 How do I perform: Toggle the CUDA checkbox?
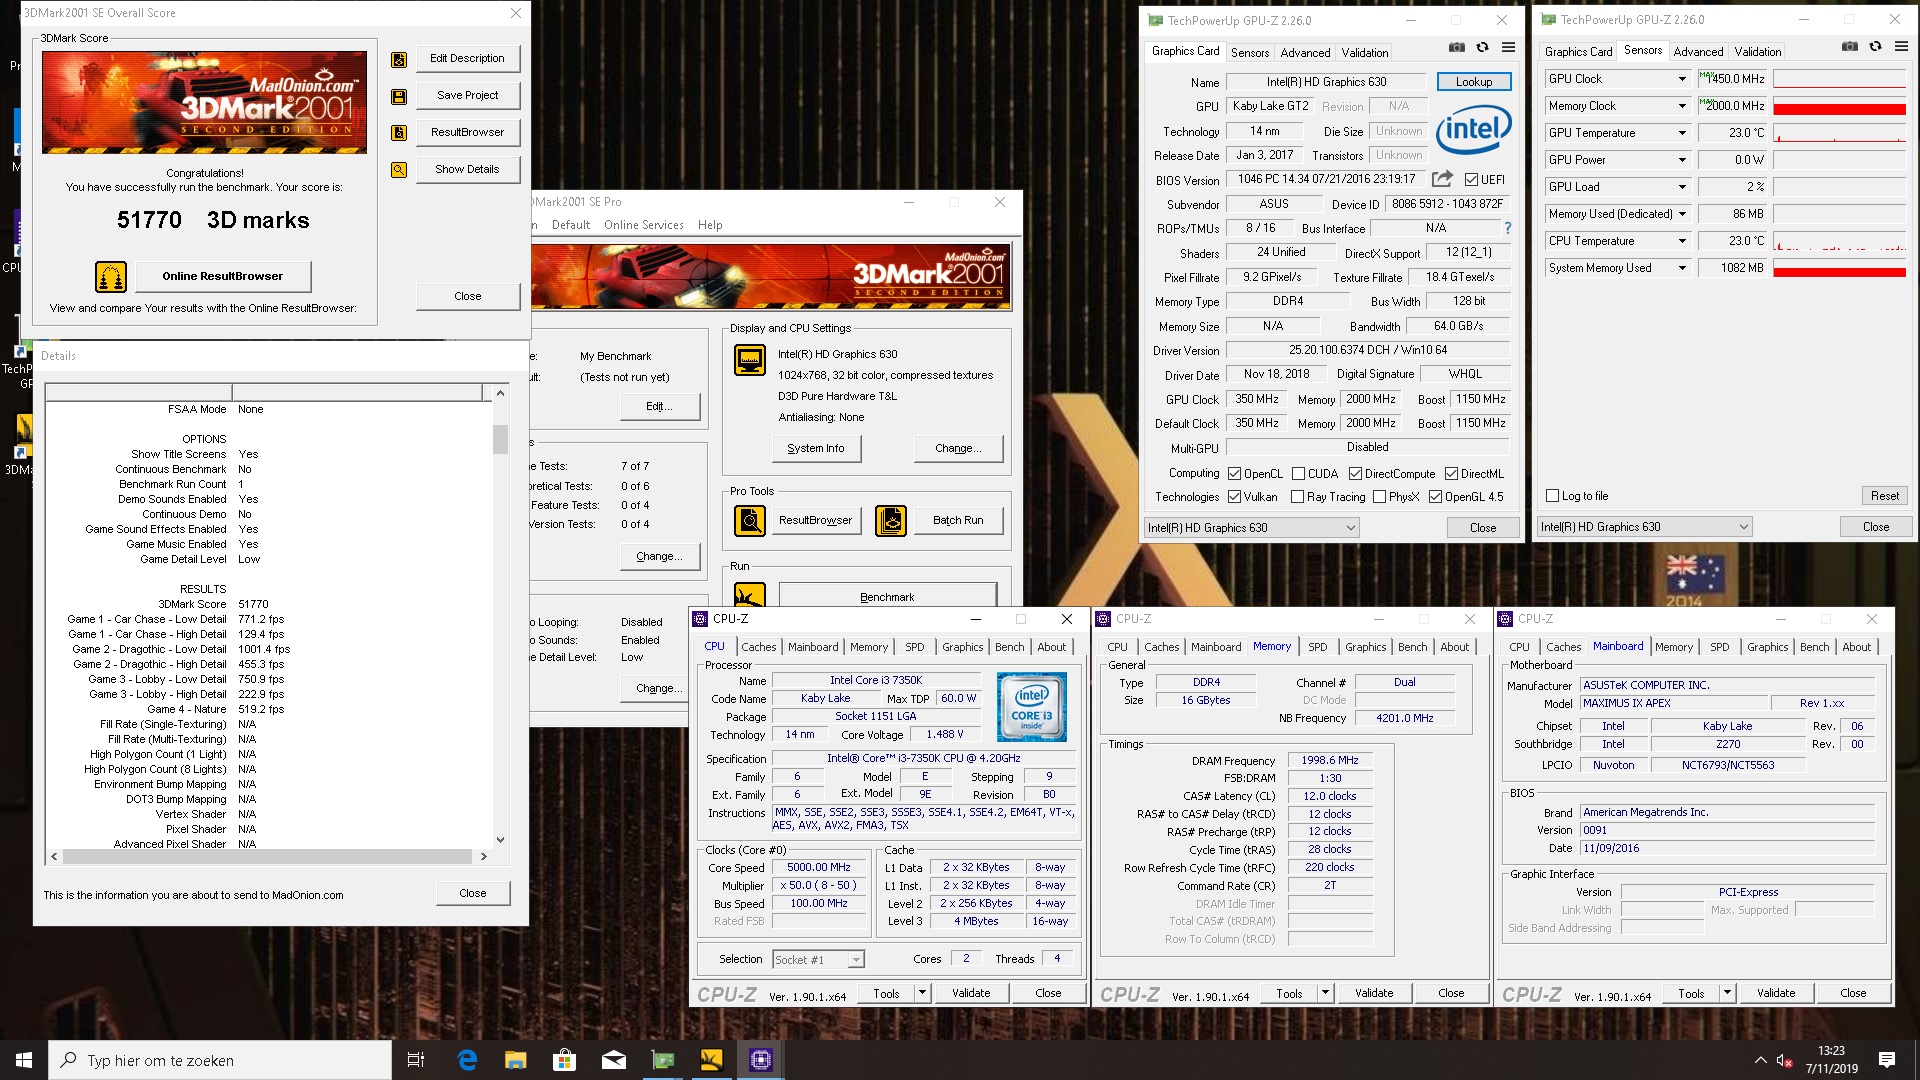click(x=1298, y=474)
